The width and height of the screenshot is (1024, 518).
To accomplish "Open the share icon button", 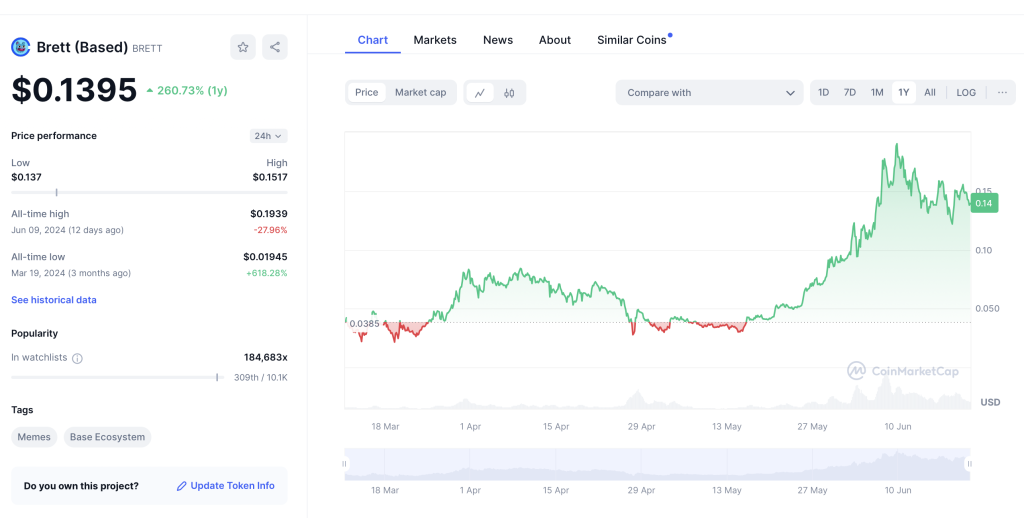I will click(x=275, y=47).
